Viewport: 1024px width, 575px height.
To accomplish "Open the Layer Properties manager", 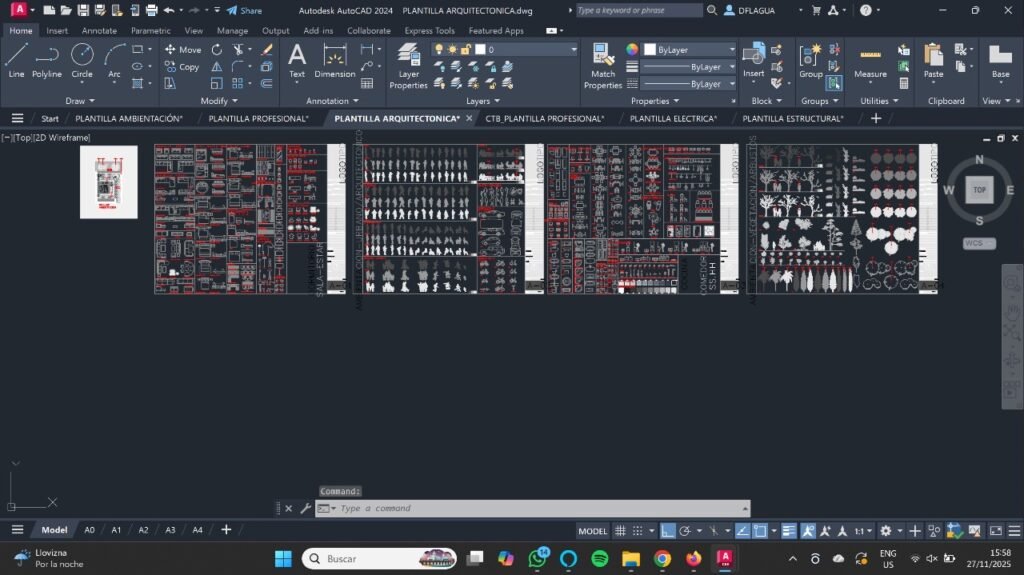I will [408, 64].
